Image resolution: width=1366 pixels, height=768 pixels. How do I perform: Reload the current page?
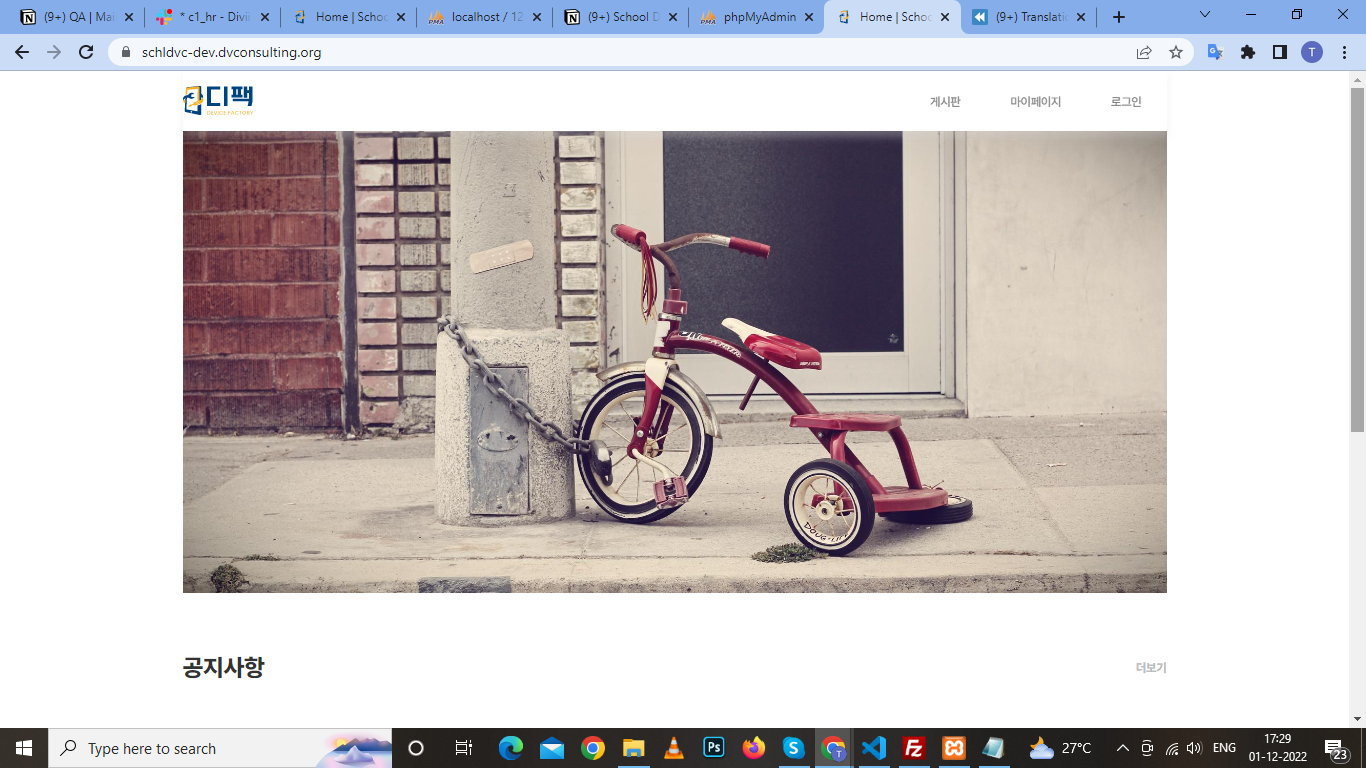click(86, 52)
